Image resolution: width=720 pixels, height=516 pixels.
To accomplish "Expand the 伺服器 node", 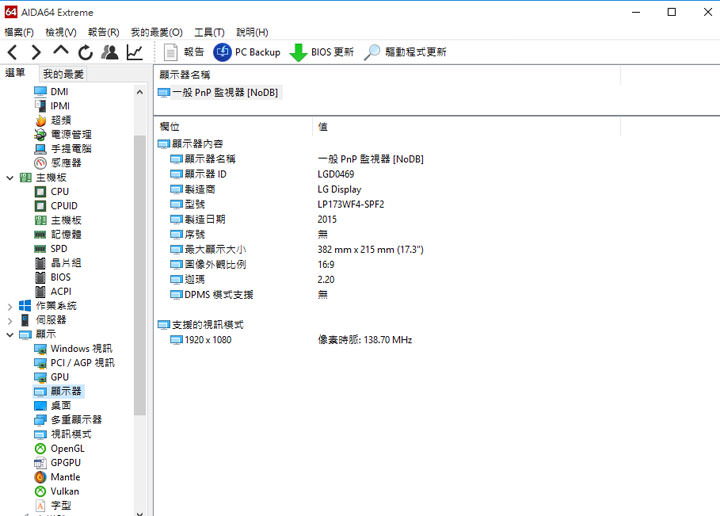I will pos(10,320).
